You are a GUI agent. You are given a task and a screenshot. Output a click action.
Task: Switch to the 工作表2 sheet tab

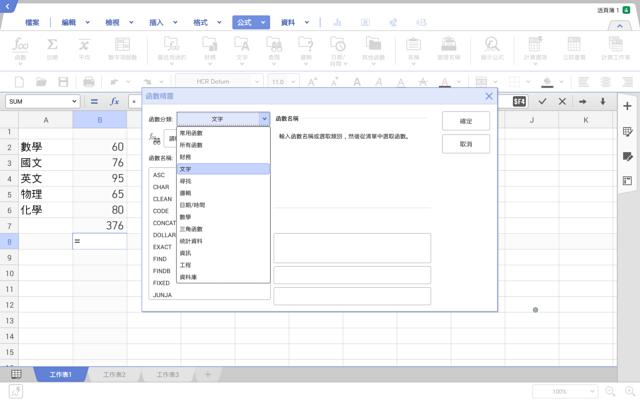114,374
